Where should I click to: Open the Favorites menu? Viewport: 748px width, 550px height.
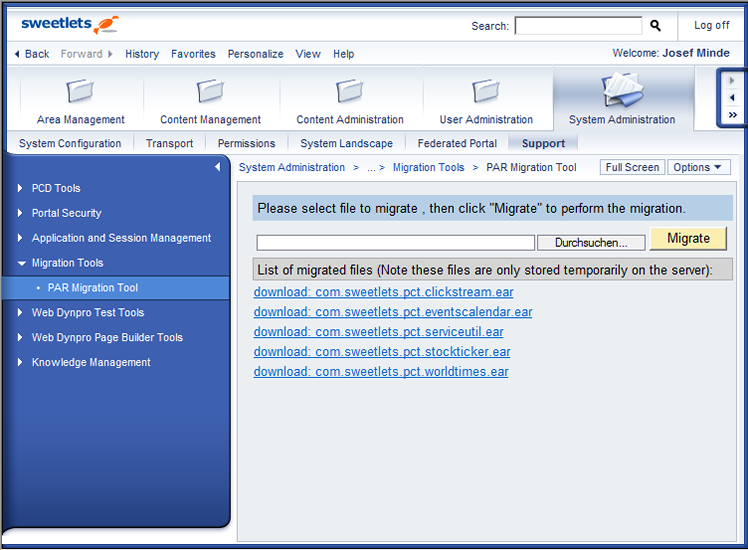(193, 54)
